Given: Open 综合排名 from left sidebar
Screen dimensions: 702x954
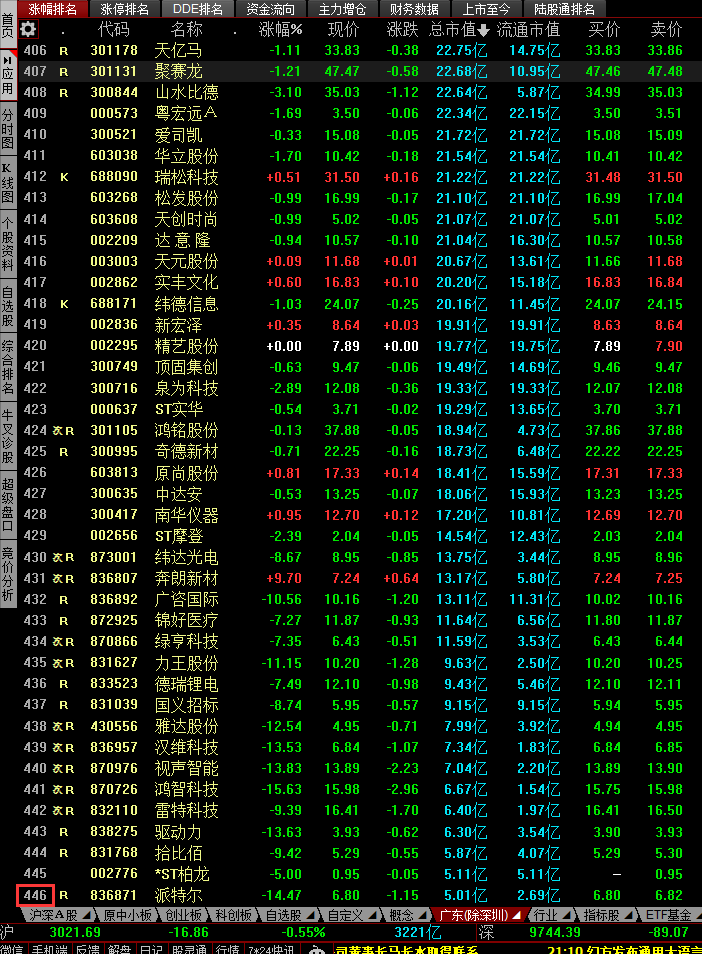Looking at the screenshot, I should click(x=8, y=367).
